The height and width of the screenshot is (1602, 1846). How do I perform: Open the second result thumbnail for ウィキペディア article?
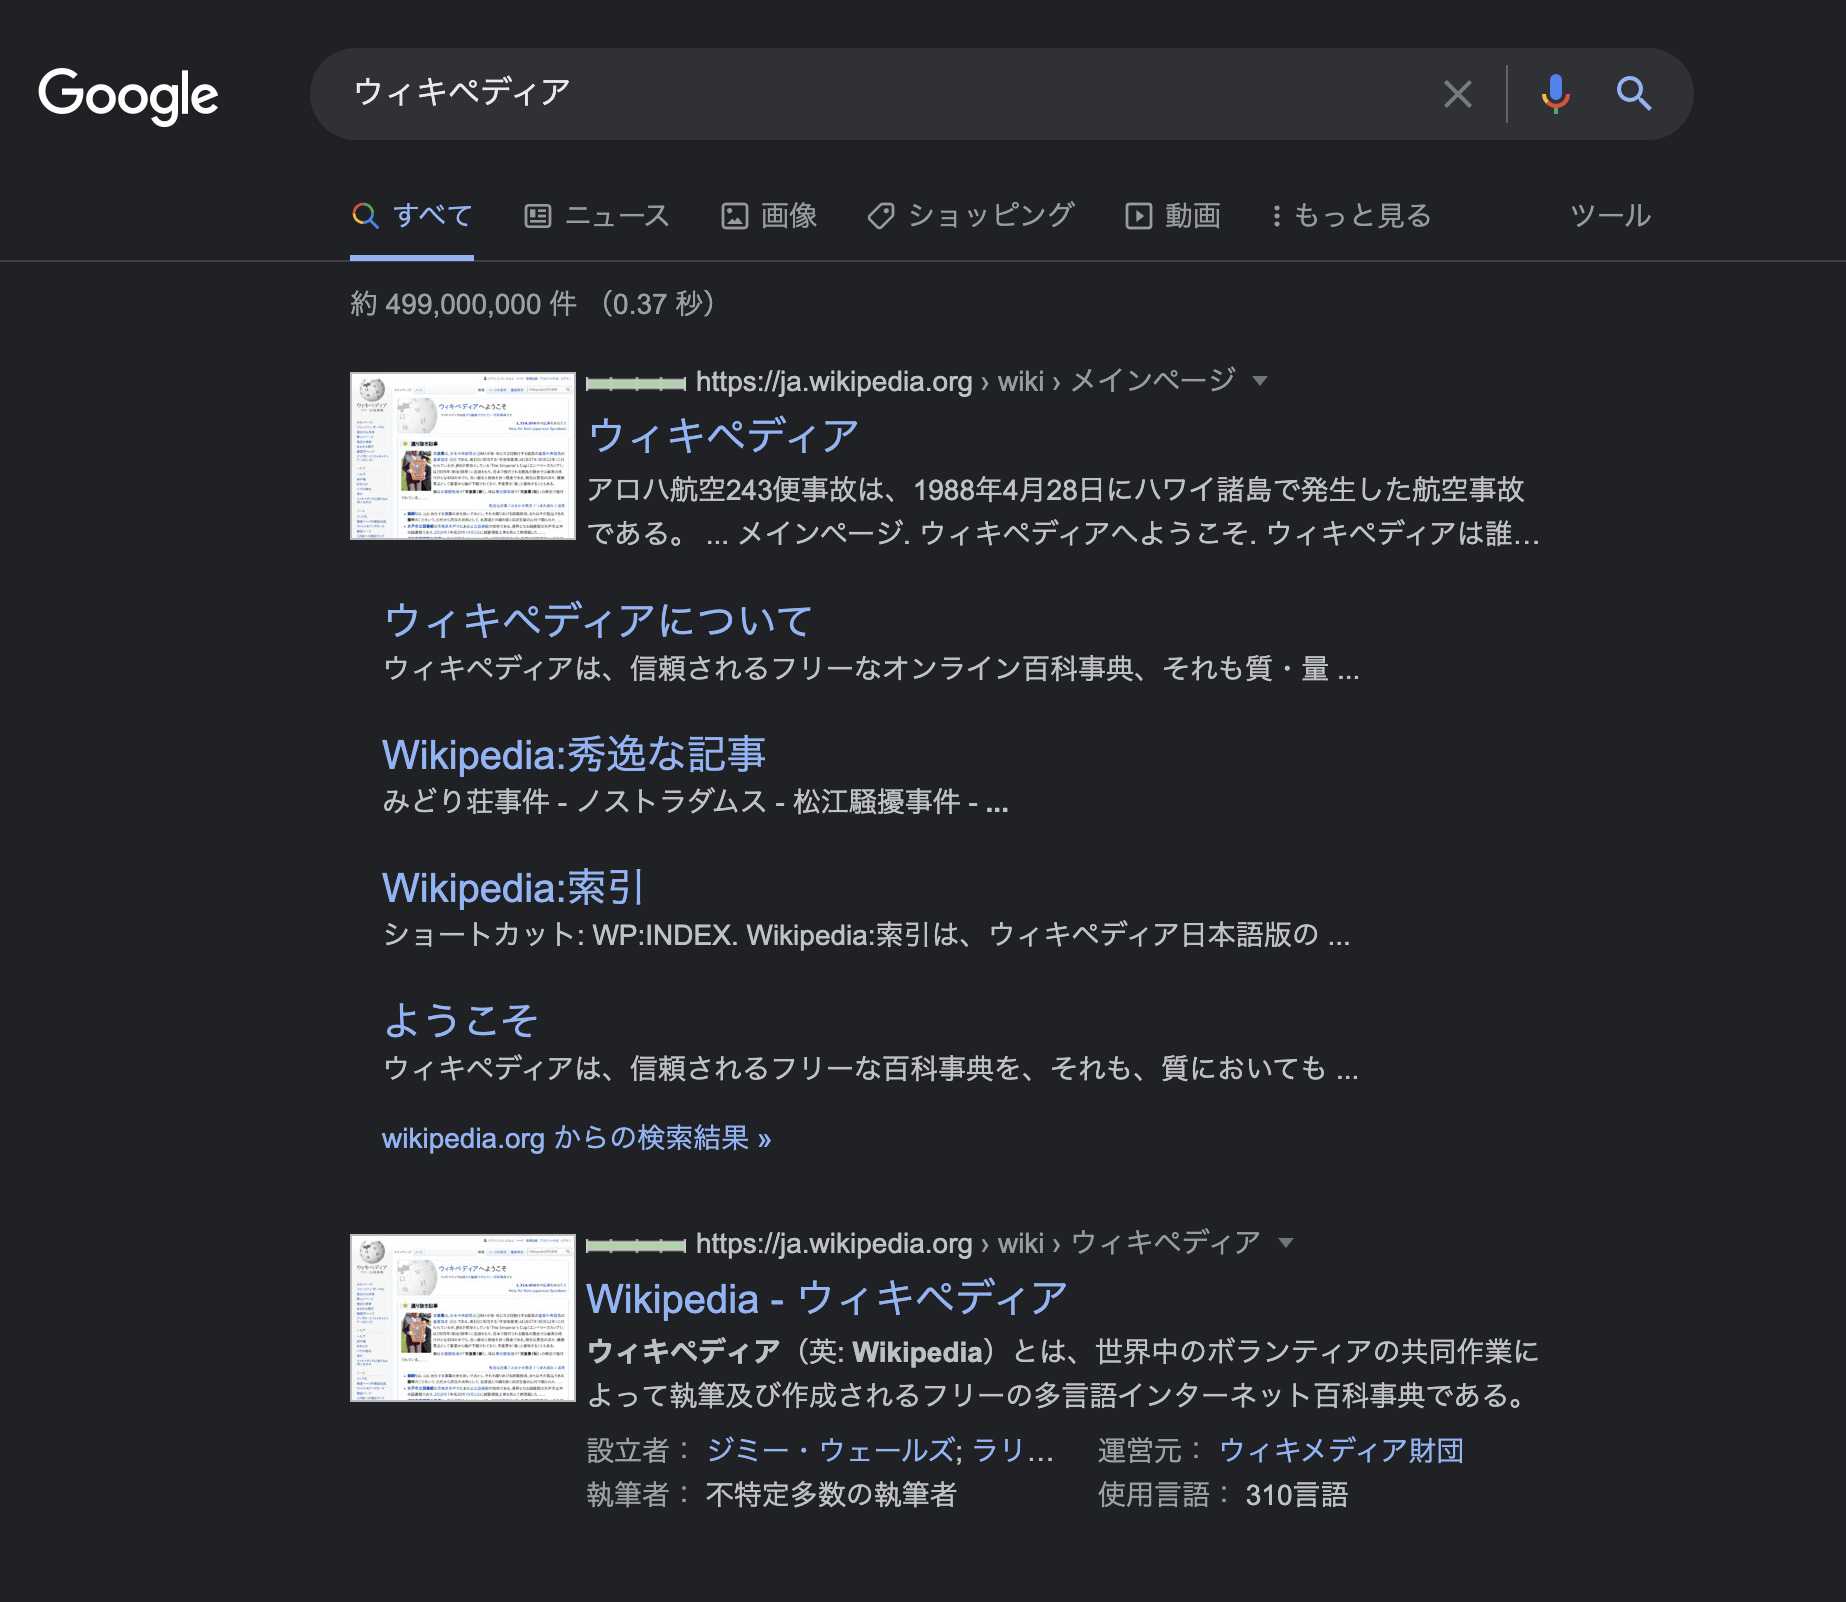point(463,1318)
